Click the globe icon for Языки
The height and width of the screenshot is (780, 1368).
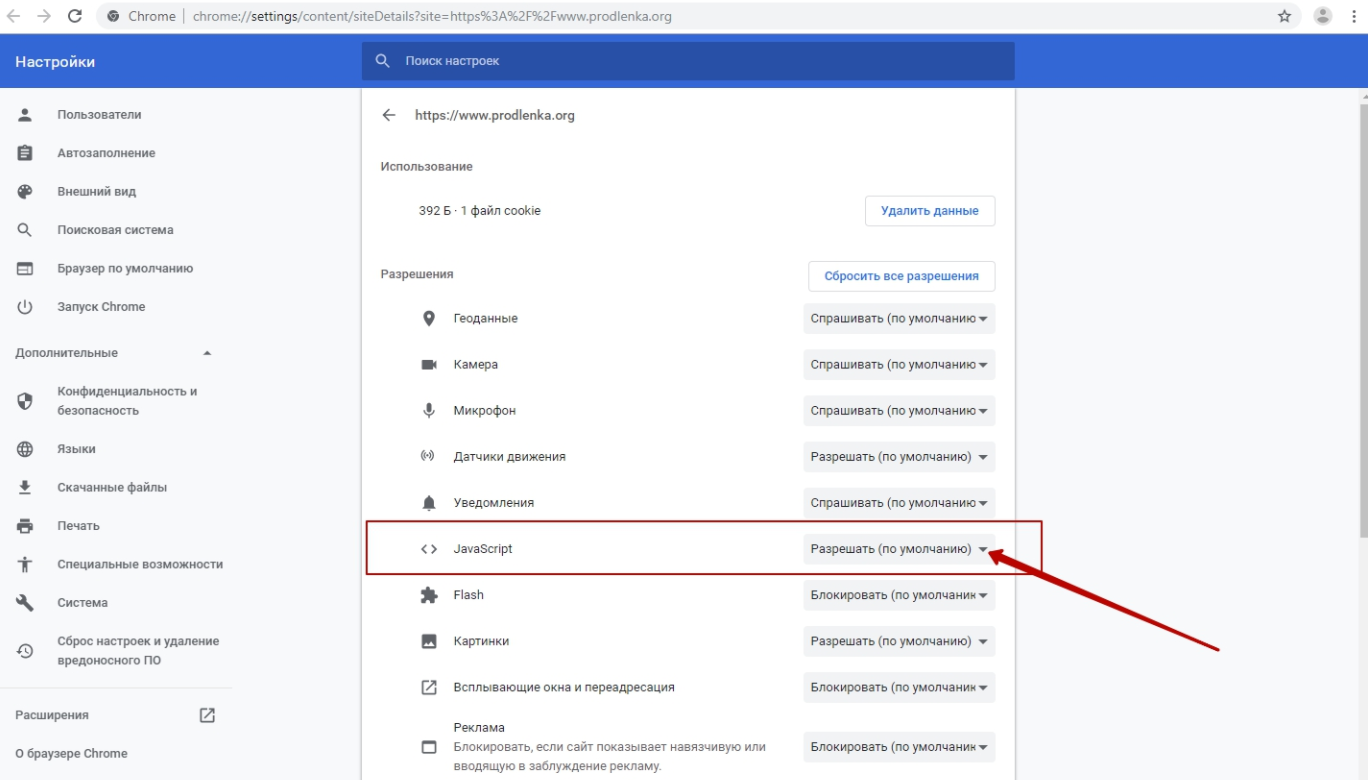[26, 449]
